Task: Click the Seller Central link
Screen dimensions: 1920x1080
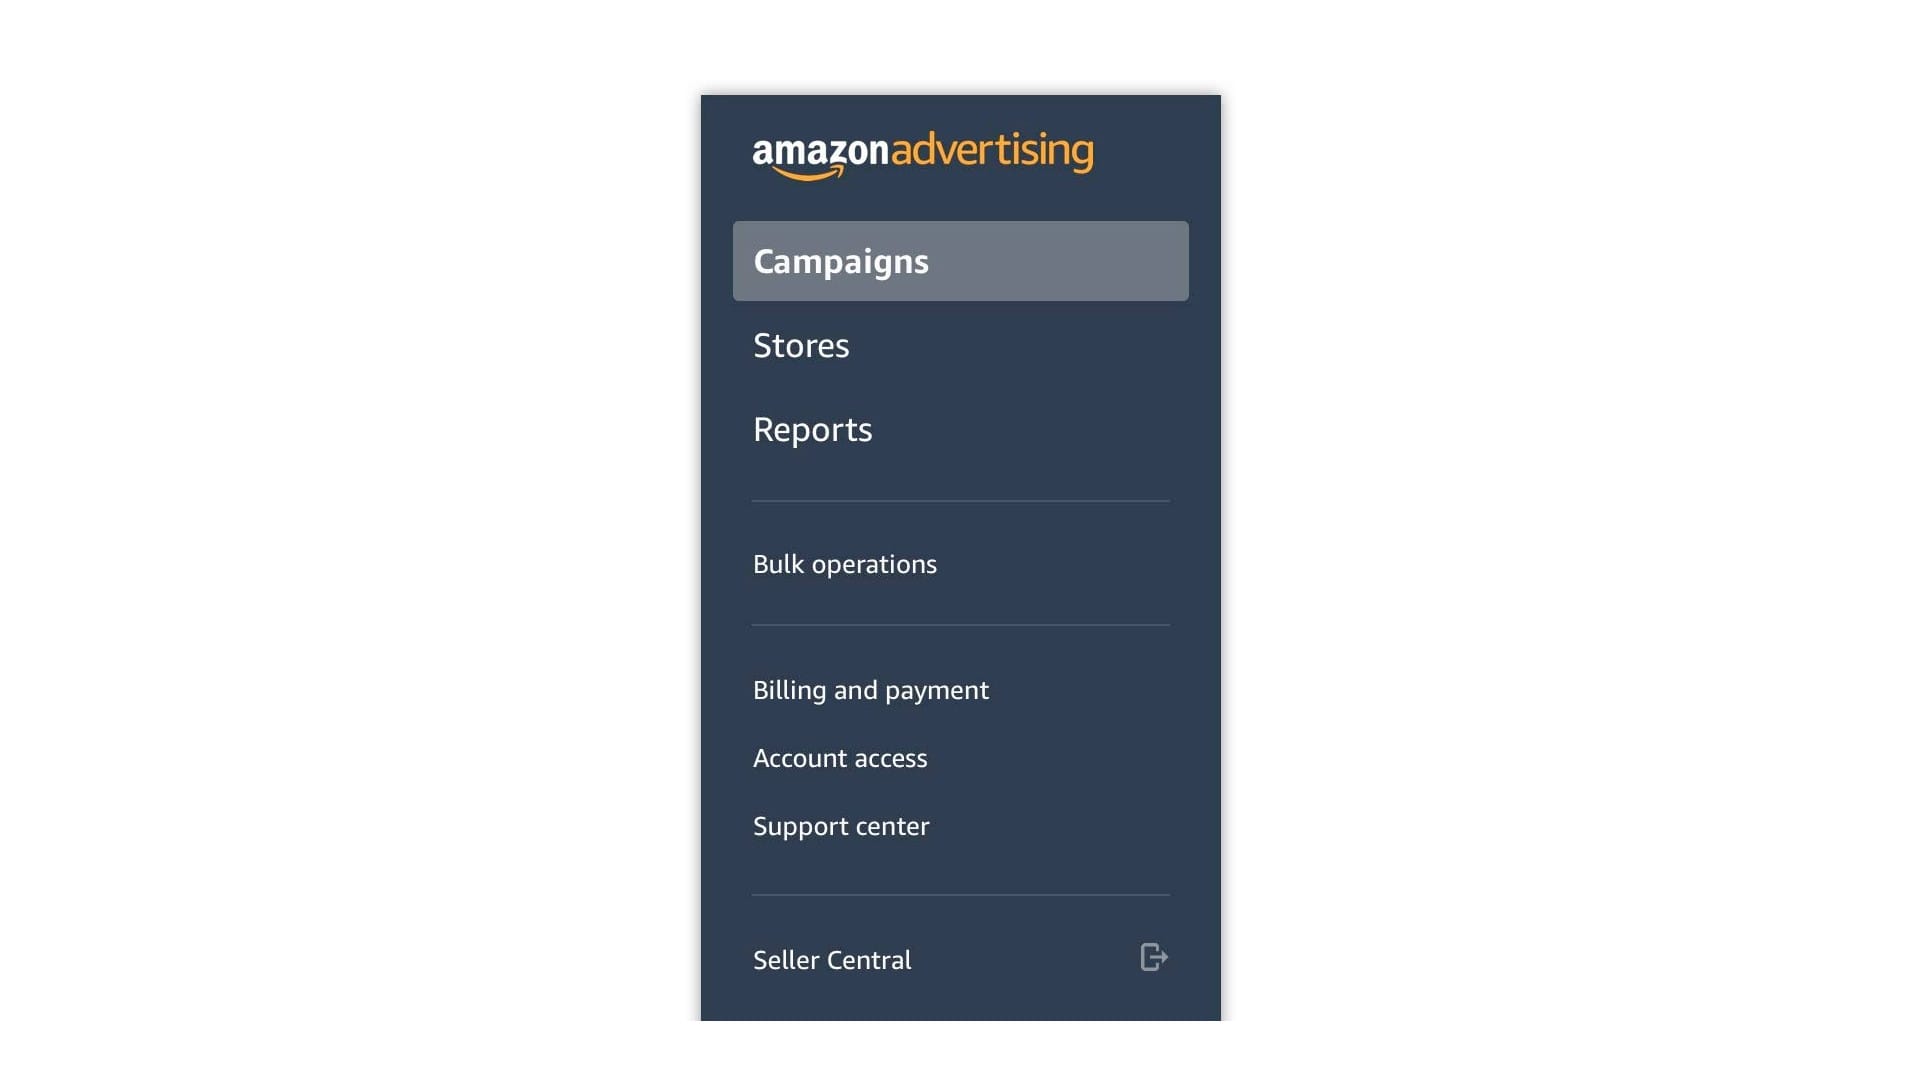Action: click(x=832, y=960)
